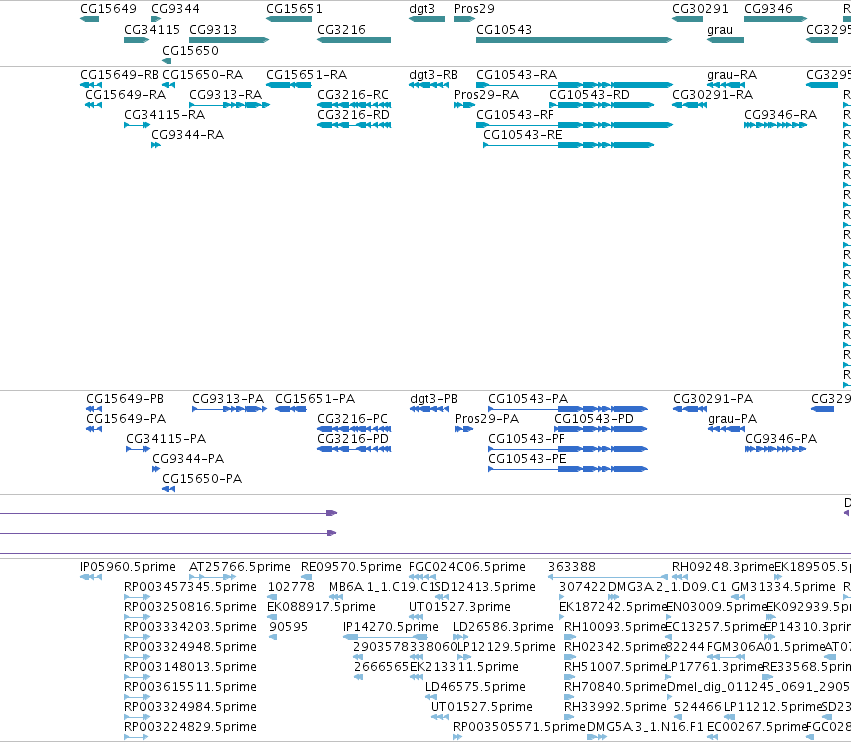Click protein CG15651-PA label
Image resolution: width=851 pixels, height=742 pixels.
[x=315, y=399]
